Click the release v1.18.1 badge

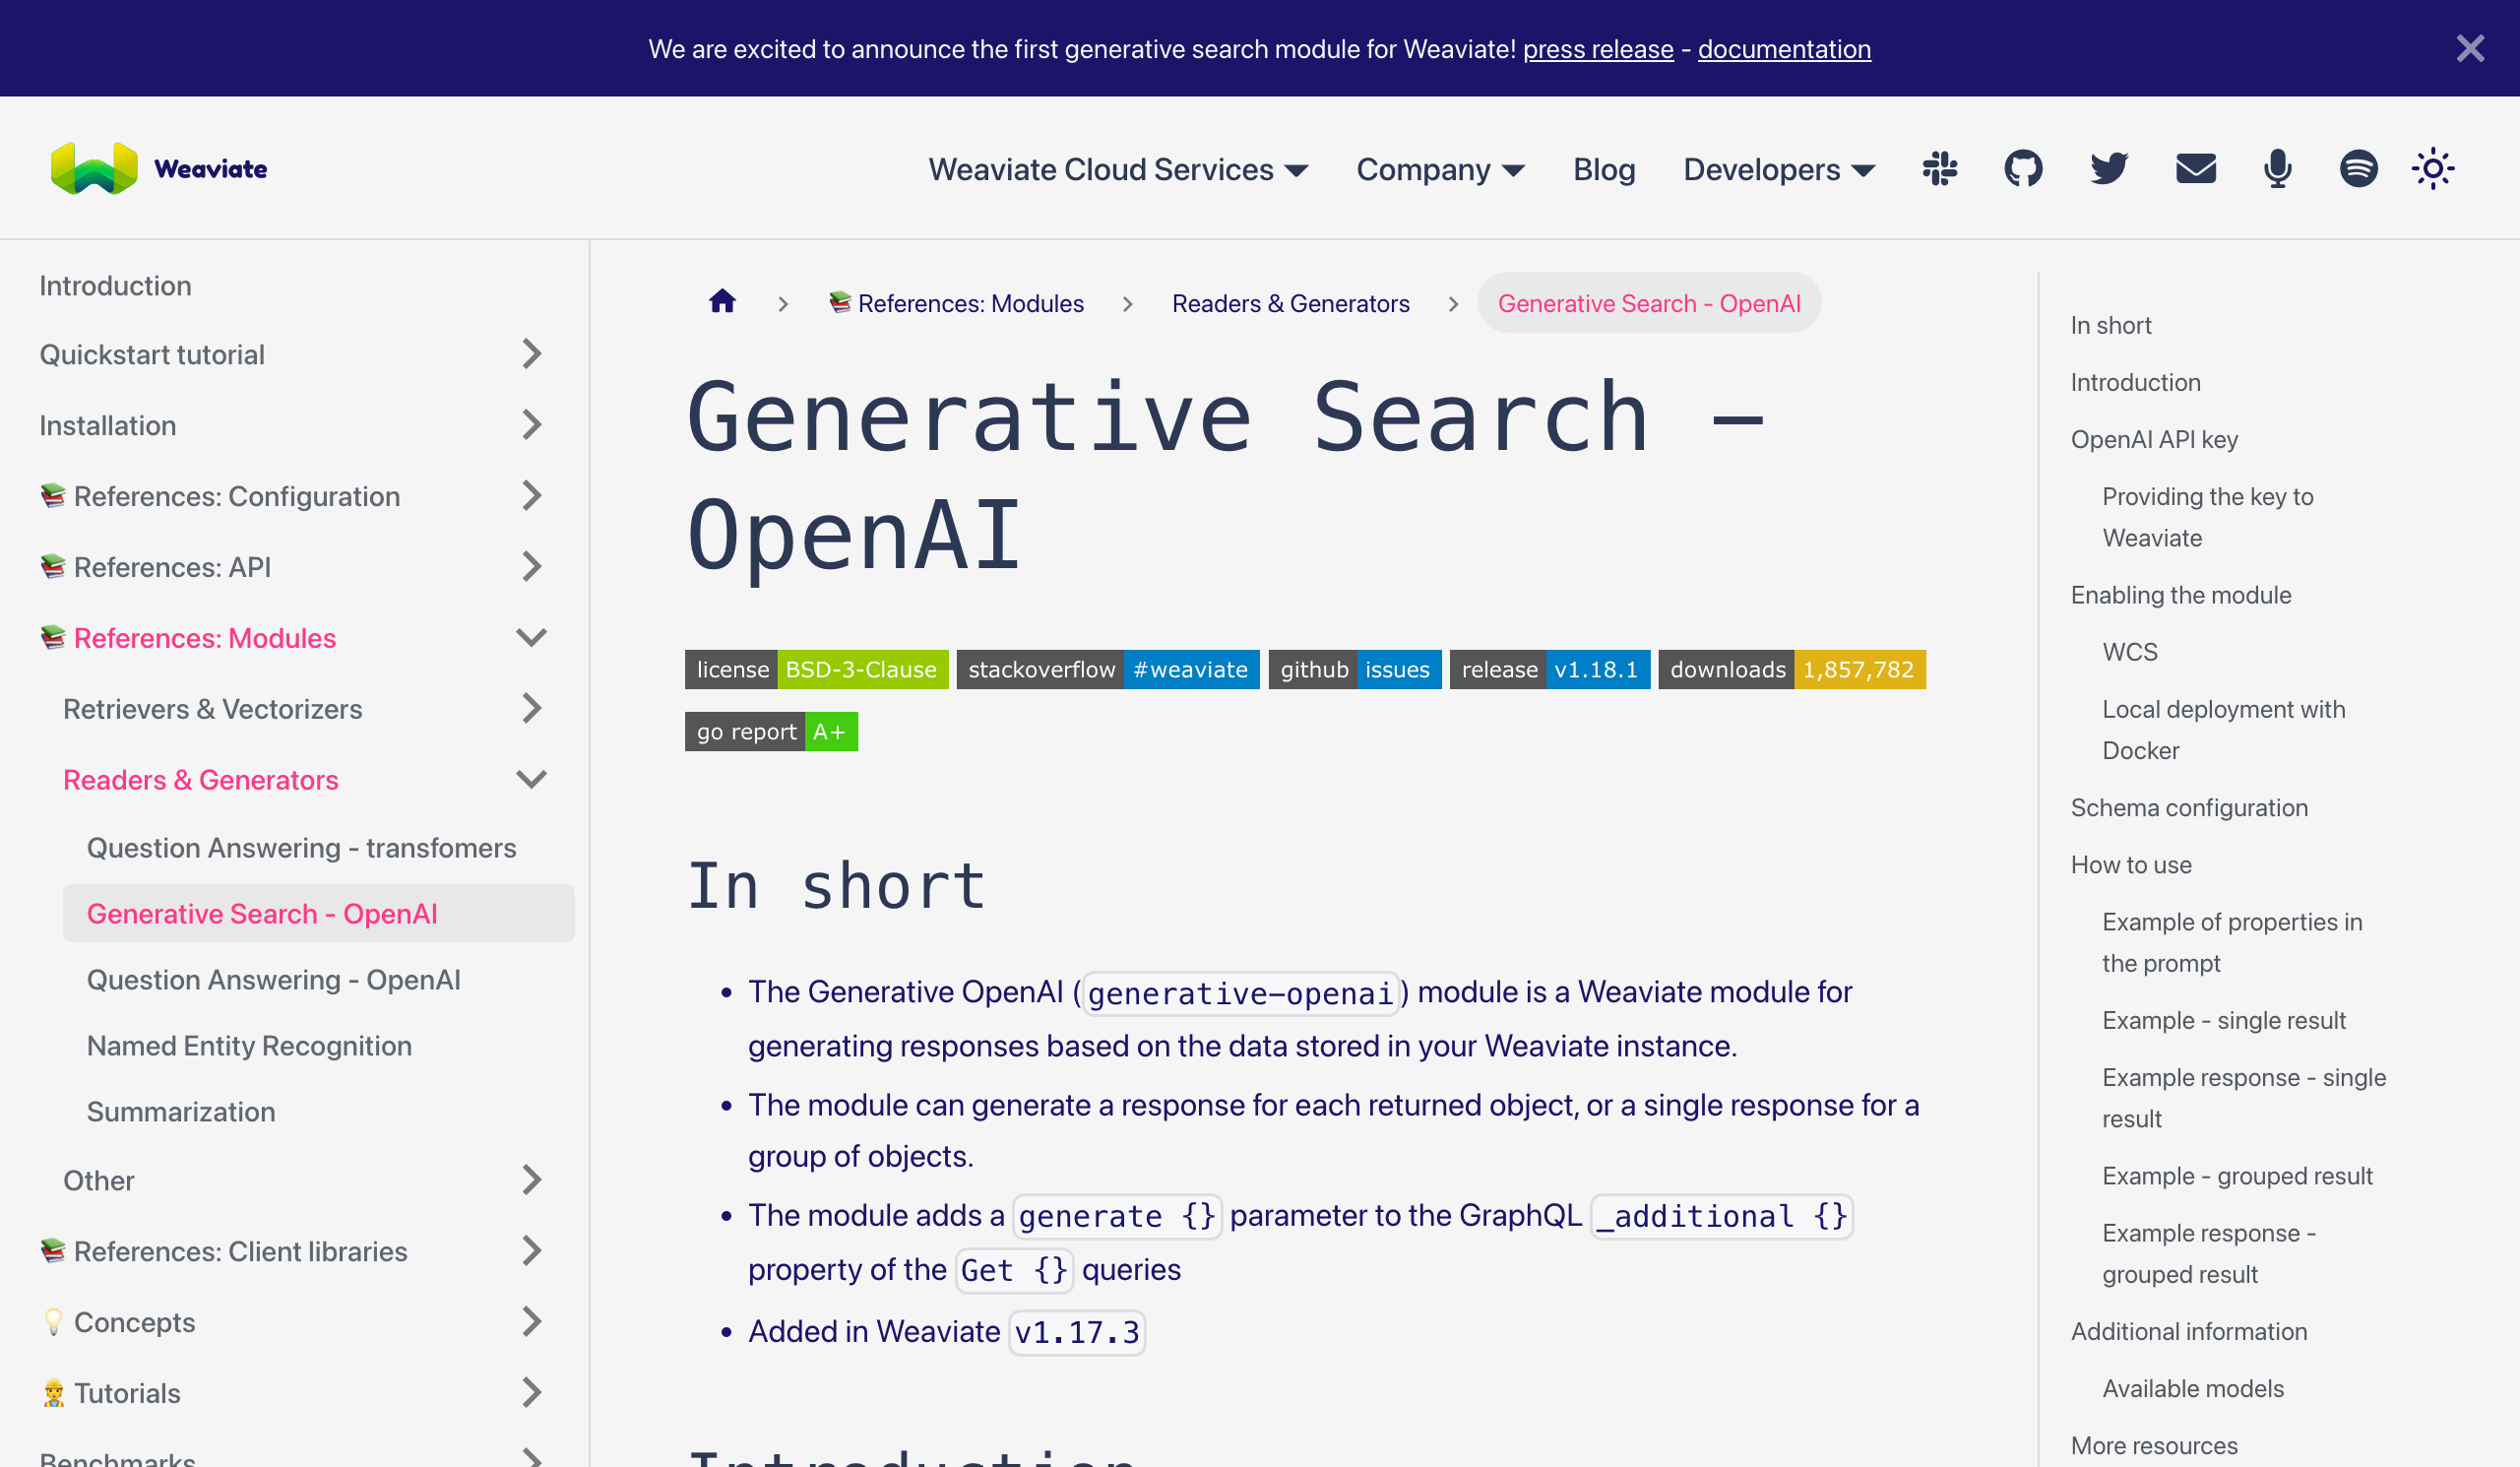pos(1550,670)
